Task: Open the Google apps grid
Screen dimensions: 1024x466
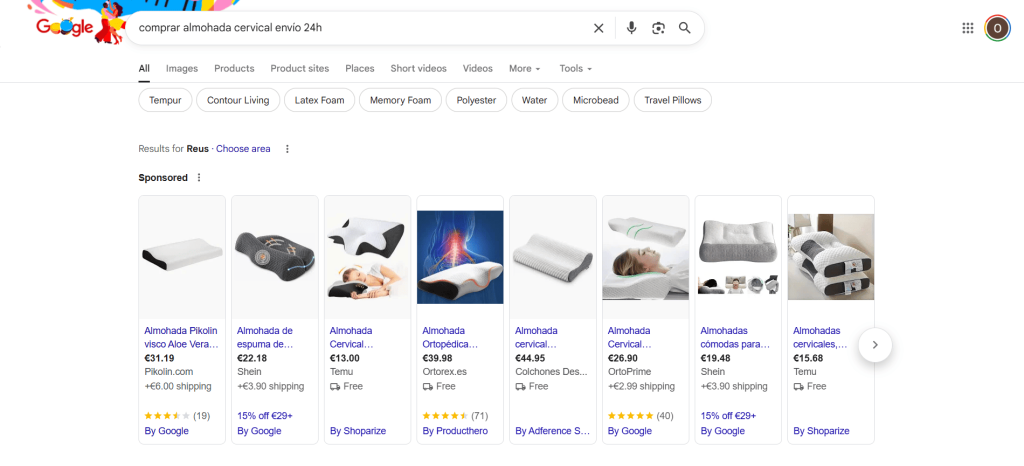Action: [x=967, y=28]
